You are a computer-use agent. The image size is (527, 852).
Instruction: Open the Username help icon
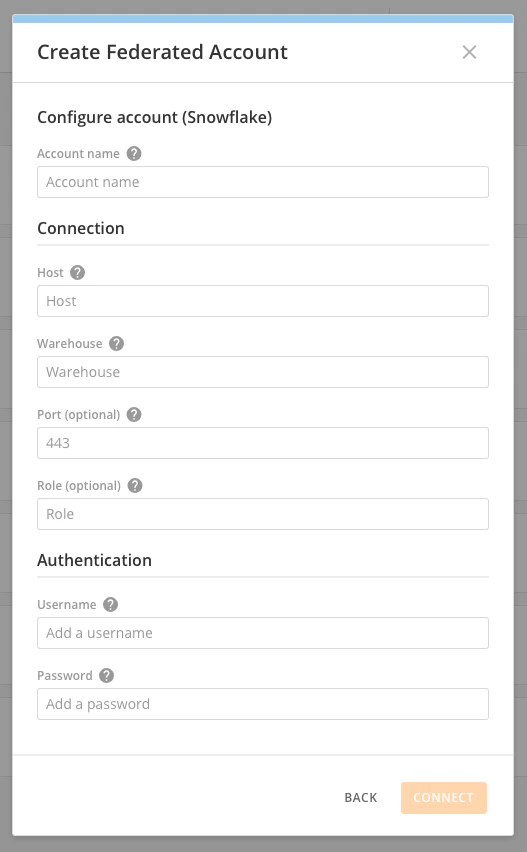tap(110, 605)
